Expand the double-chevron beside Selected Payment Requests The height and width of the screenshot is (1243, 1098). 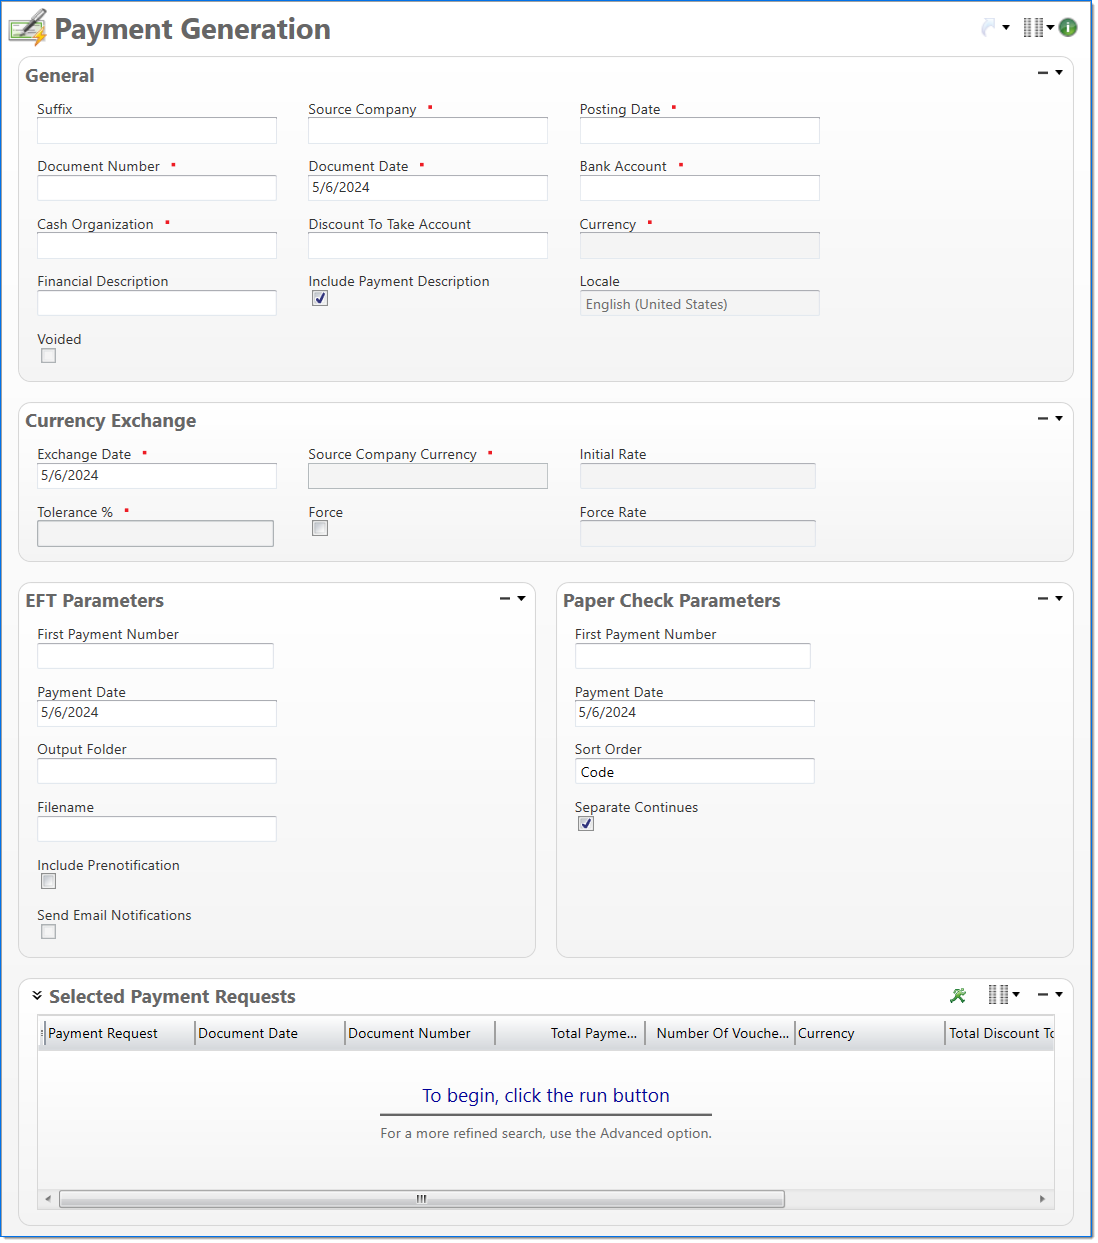pos(37,996)
